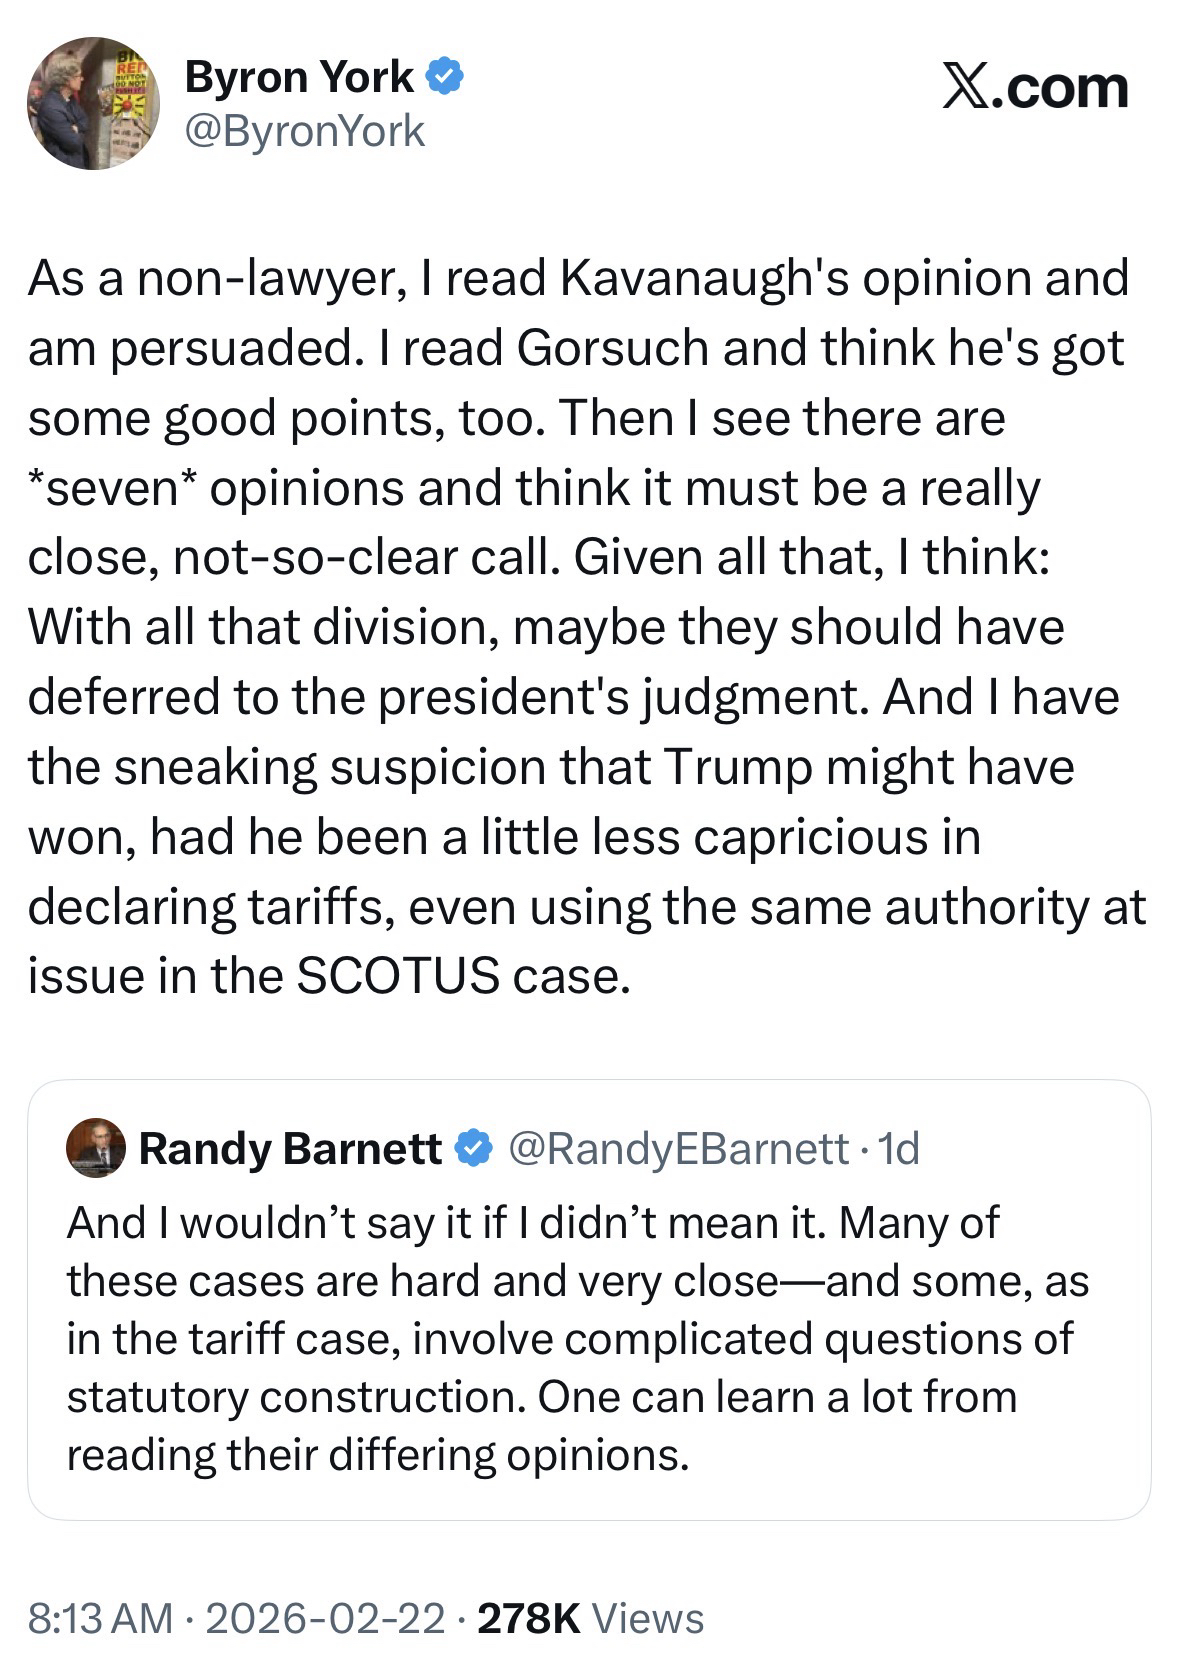Click the 8:13 AM post time
This screenshot has width=1179, height=1679.
pyautogui.click(x=100, y=1618)
